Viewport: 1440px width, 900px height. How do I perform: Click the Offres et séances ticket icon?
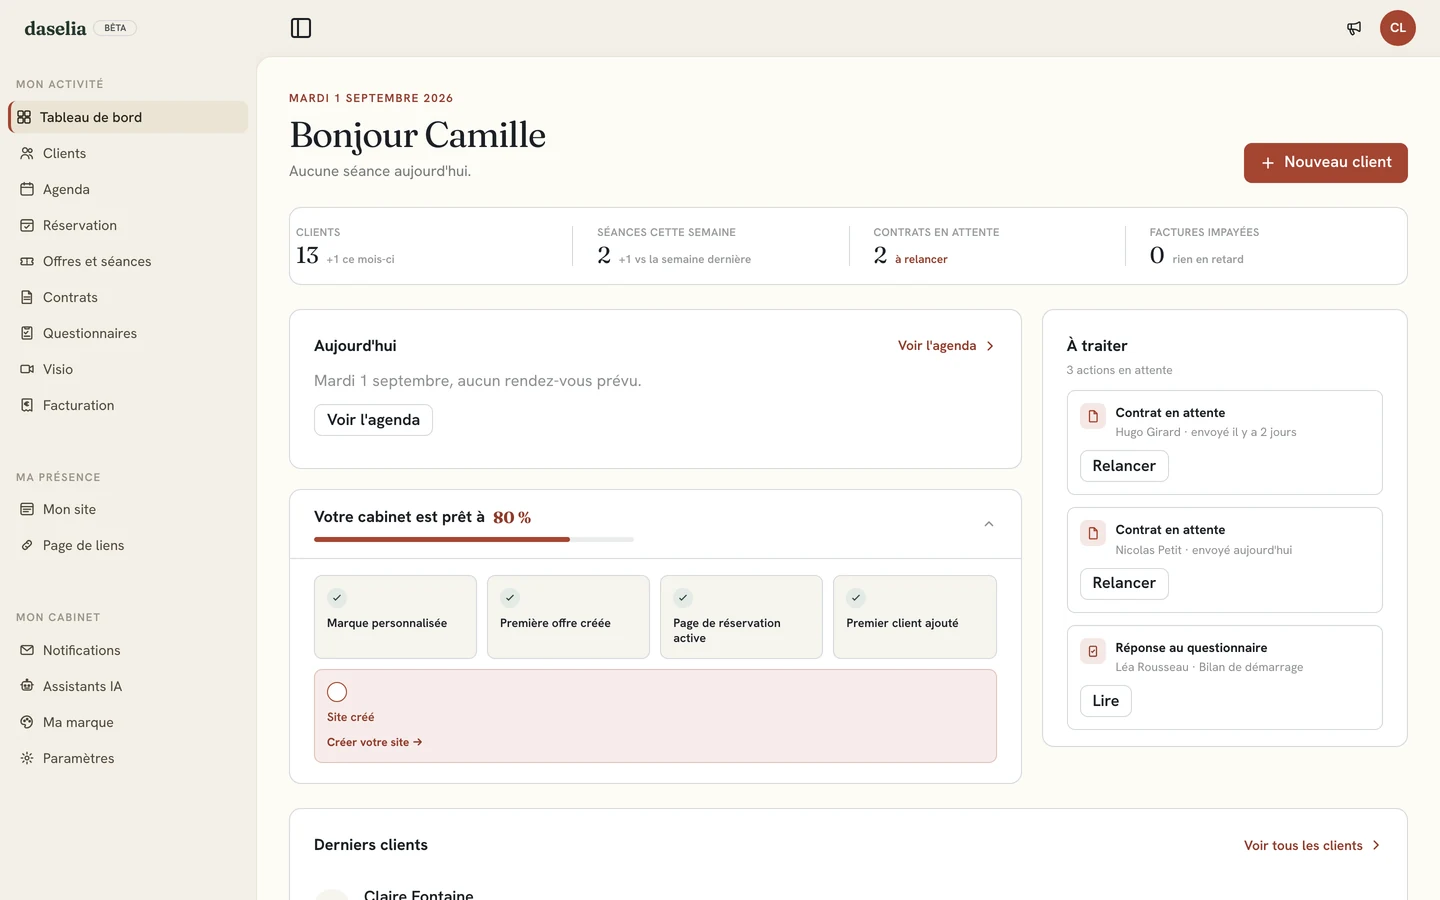(x=27, y=261)
